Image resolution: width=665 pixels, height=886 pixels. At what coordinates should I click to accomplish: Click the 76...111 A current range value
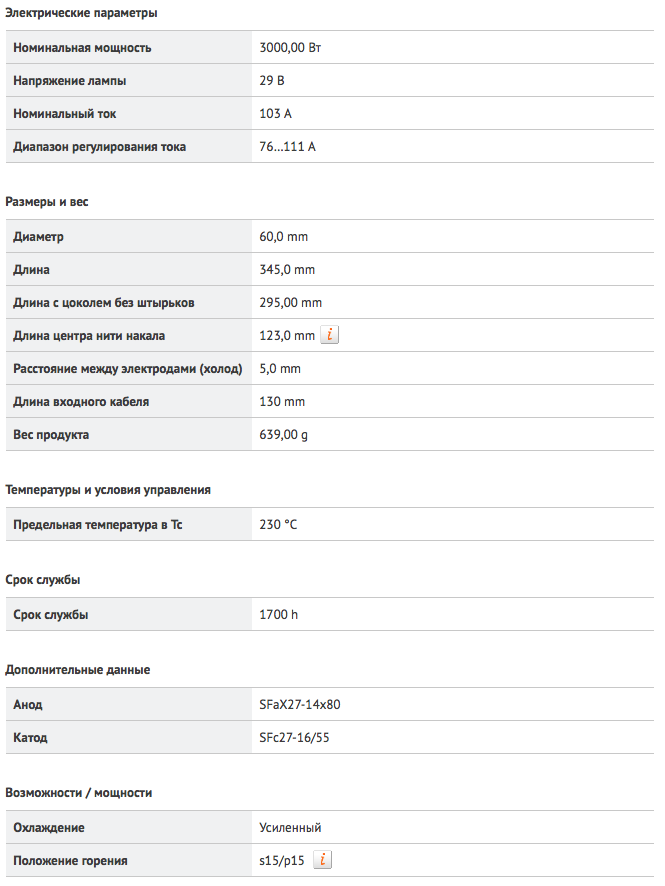(288, 147)
